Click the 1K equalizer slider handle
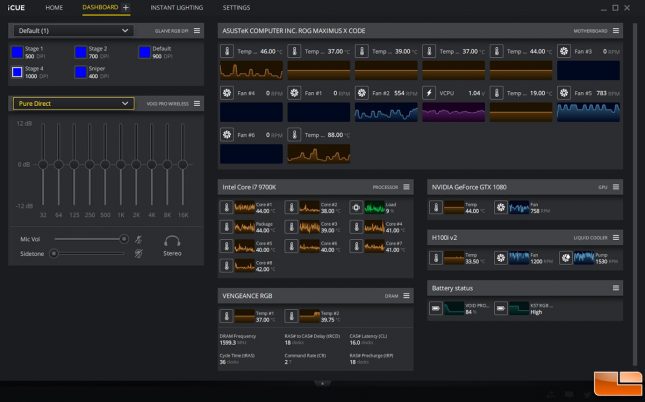645x402 pixels. (121, 165)
